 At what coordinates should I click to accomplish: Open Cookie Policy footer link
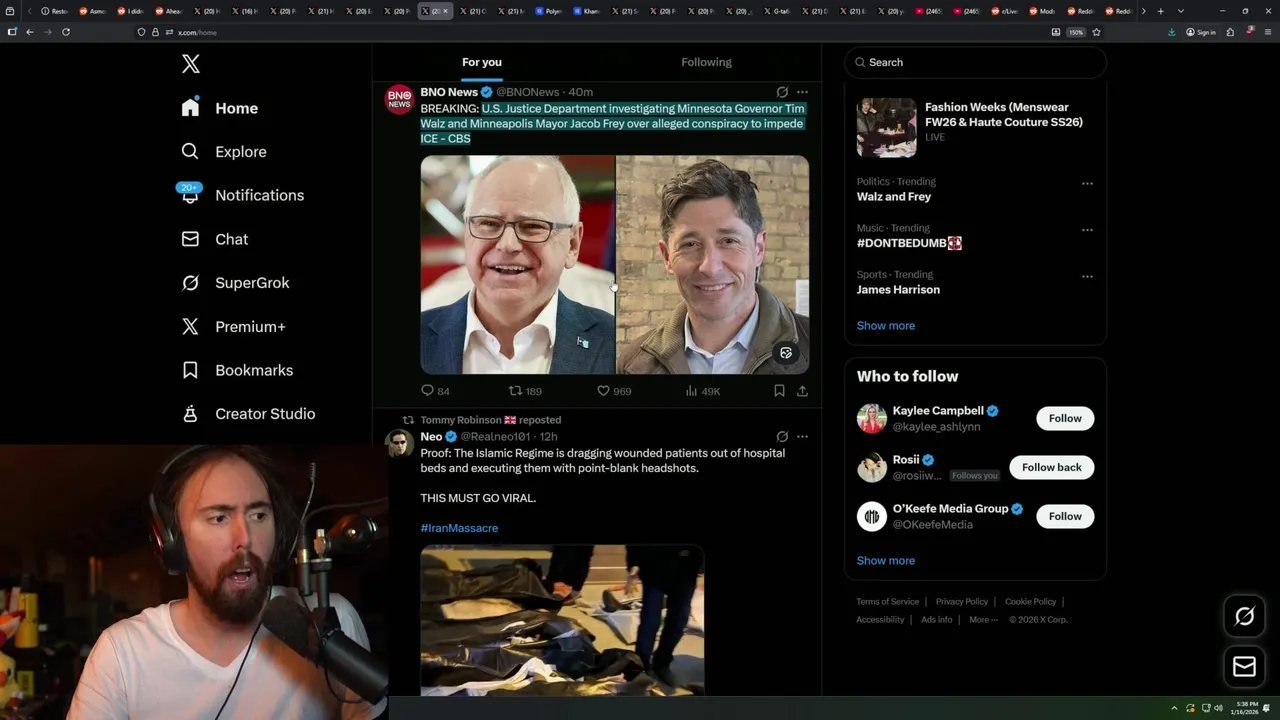(1030, 602)
